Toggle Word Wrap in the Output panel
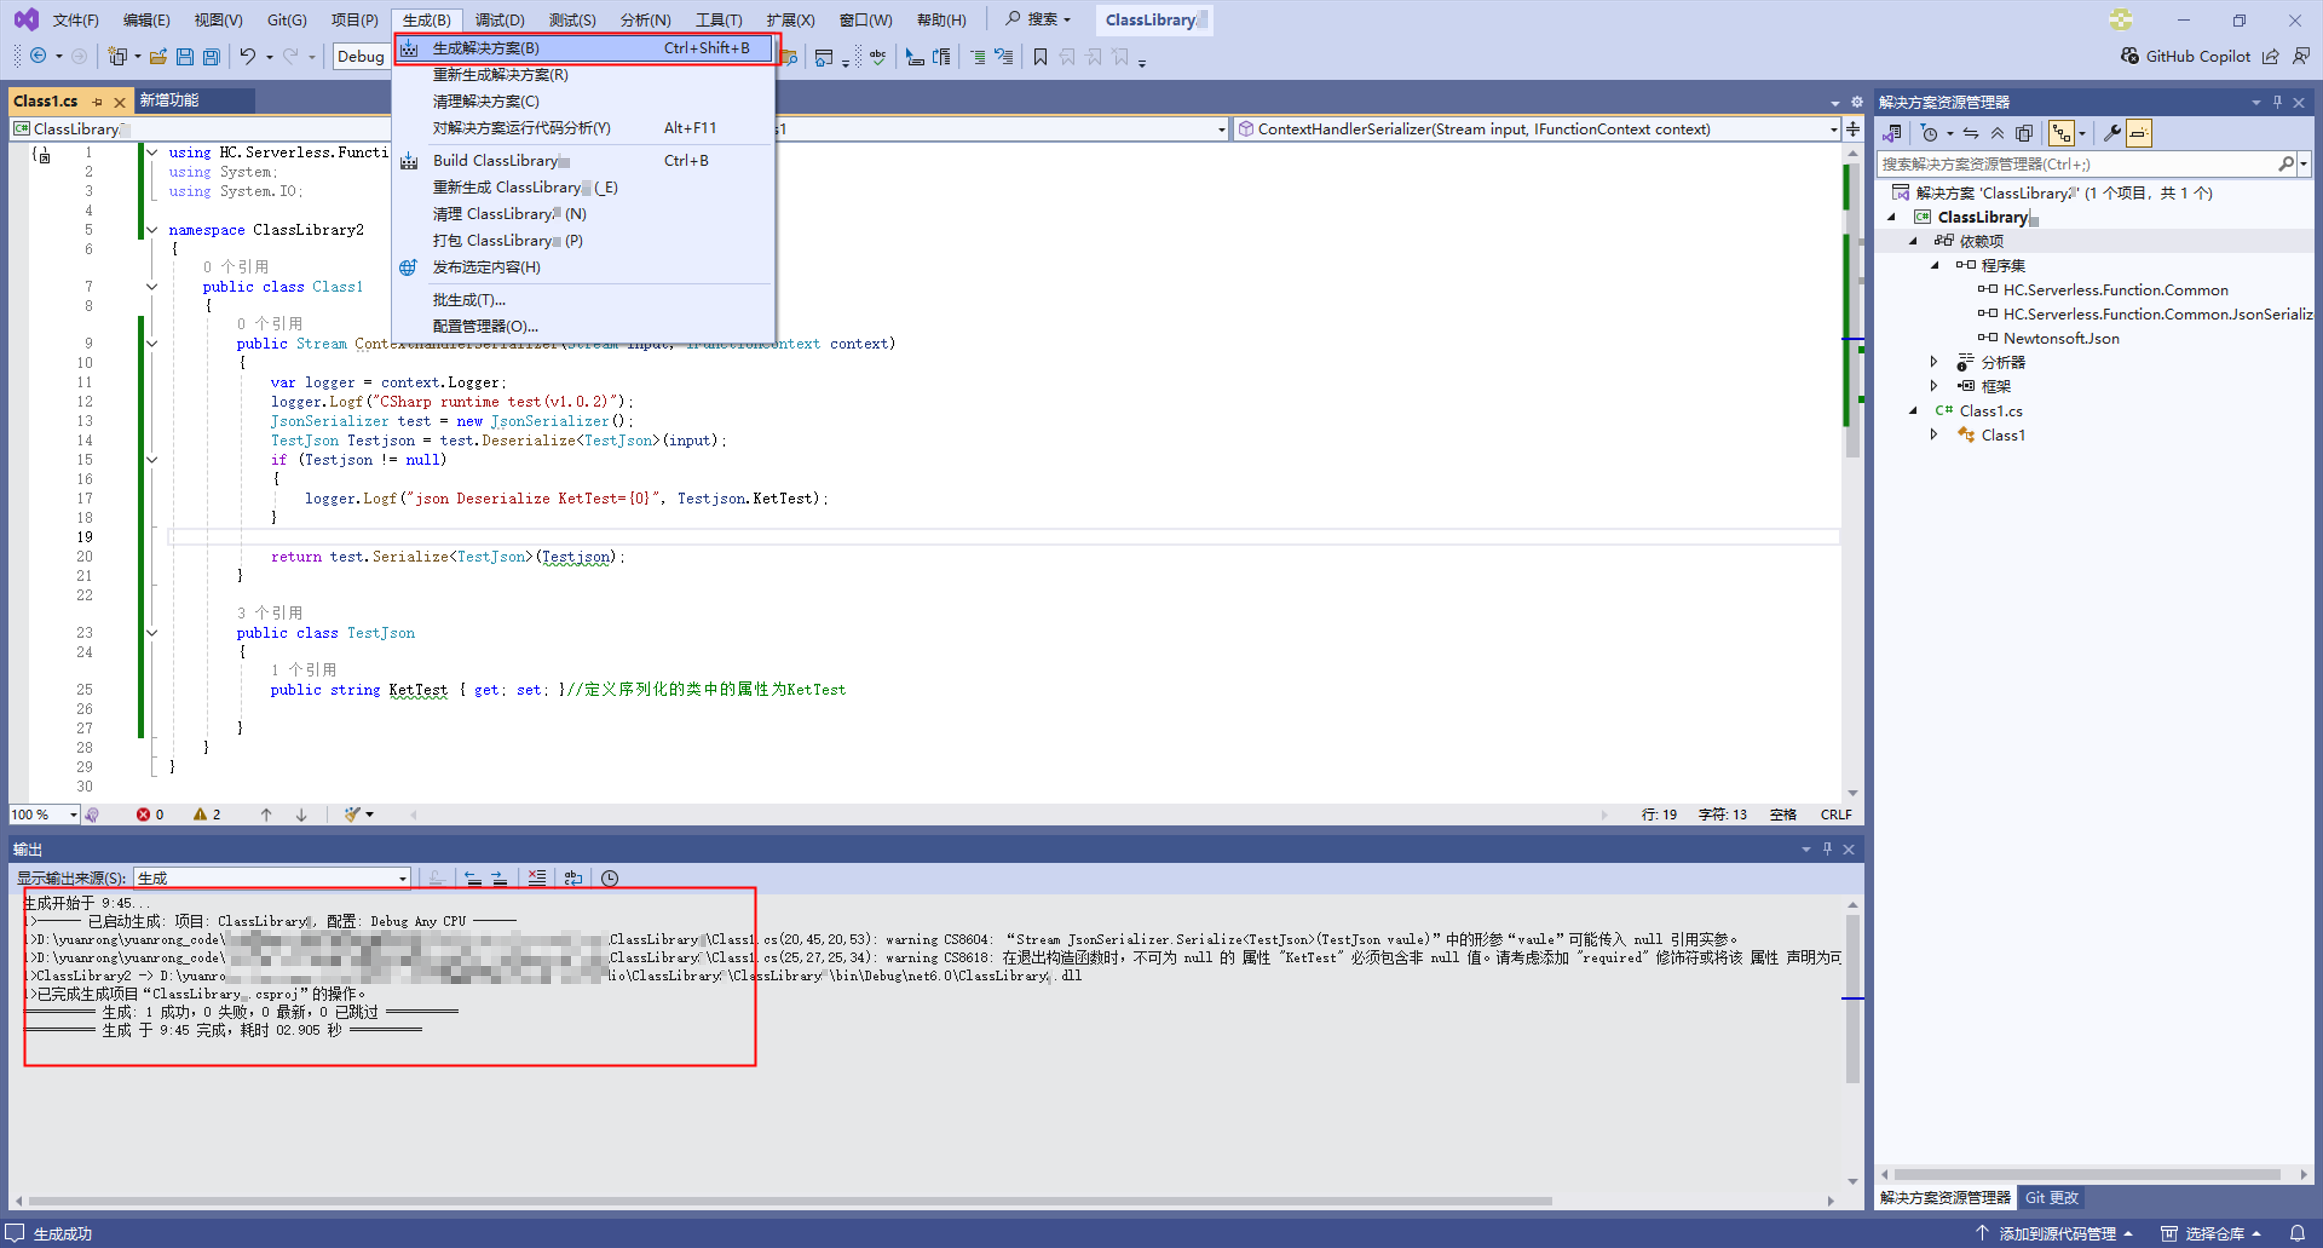This screenshot has height=1248, width=2323. [573, 878]
